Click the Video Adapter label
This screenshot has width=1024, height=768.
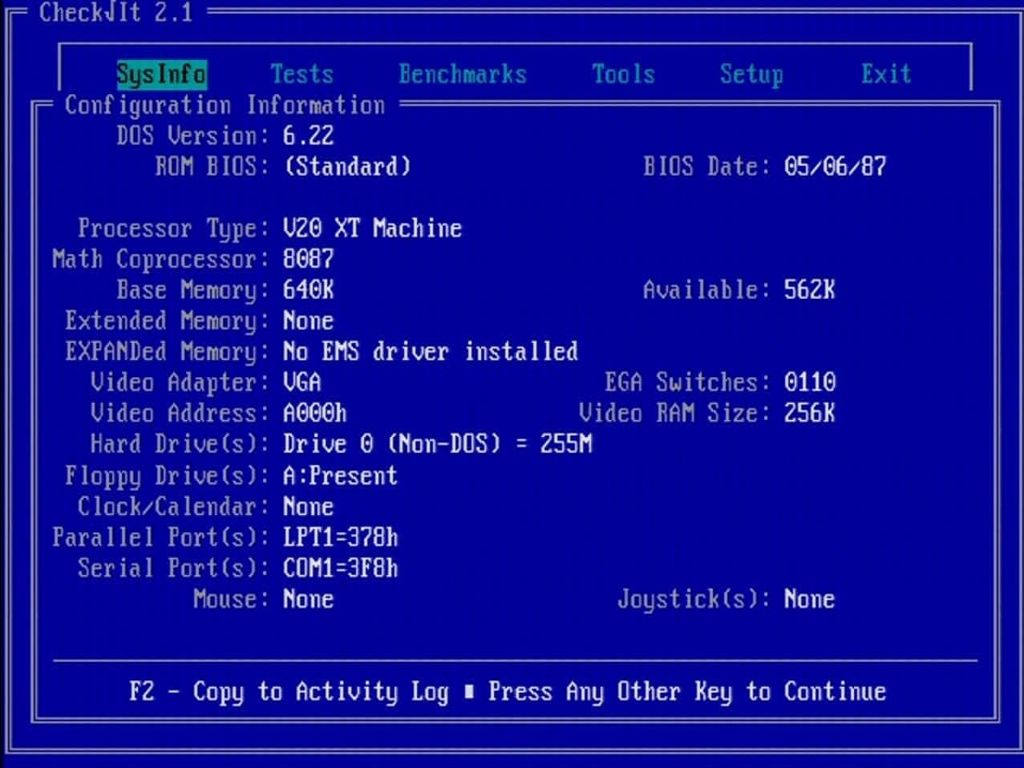(x=180, y=383)
